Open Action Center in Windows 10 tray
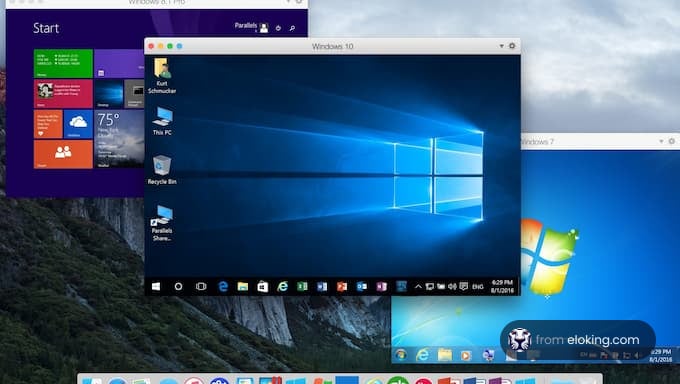Image resolution: width=680 pixels, height=384 pixels. 464,286
